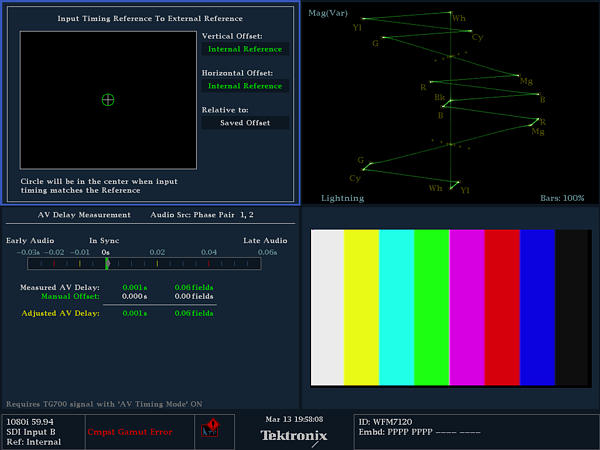Click the Manual Offset 0.00 fields value
The image size is (600, 450).
[x=194, y=296]
